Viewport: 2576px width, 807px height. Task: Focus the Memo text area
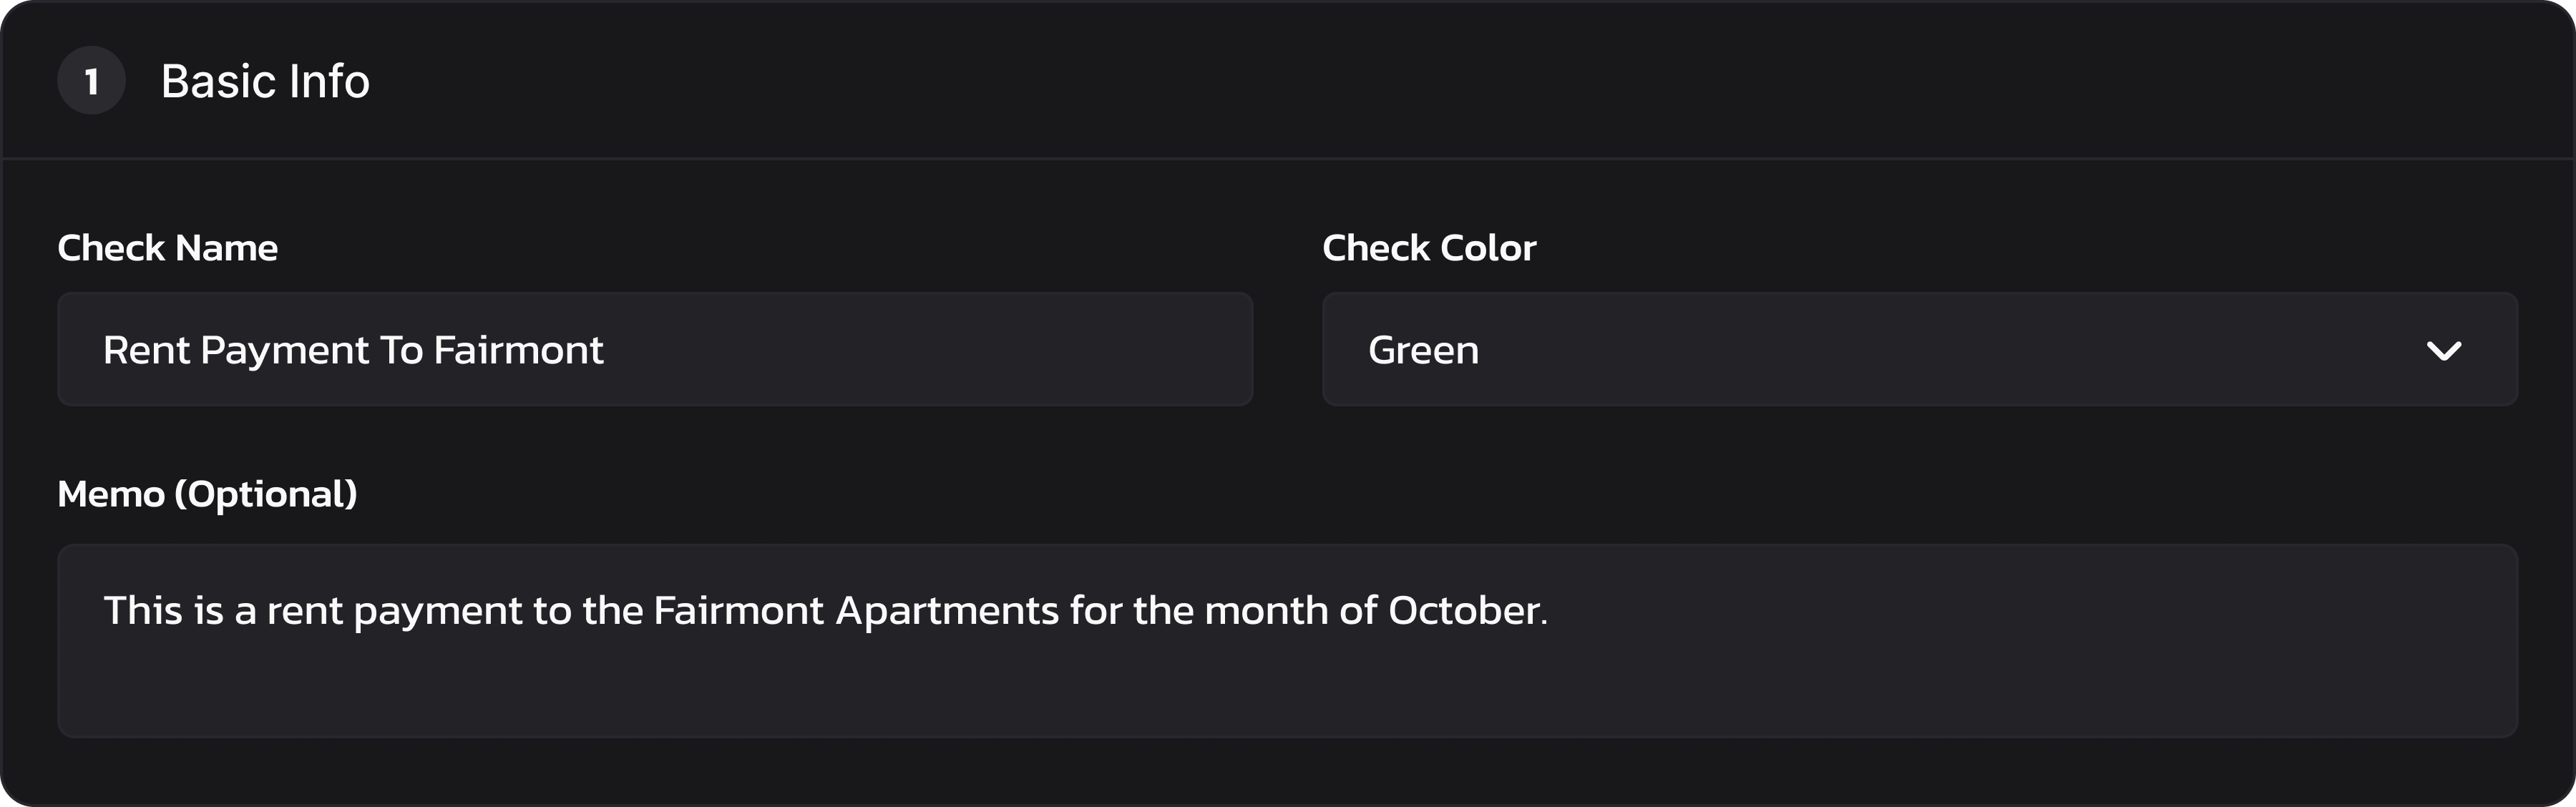(x=1287, y=640)
